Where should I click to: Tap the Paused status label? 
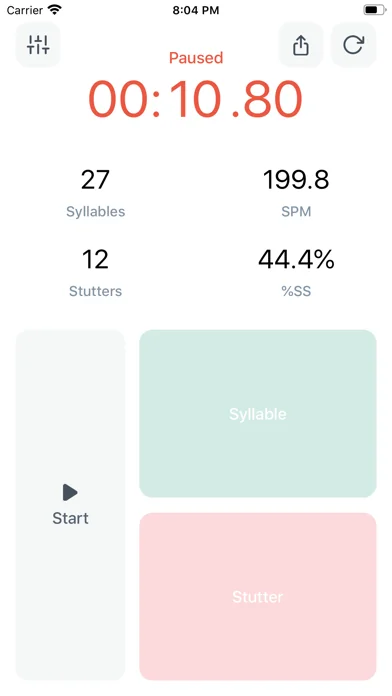pyautogui.click(x=196, y=58)
